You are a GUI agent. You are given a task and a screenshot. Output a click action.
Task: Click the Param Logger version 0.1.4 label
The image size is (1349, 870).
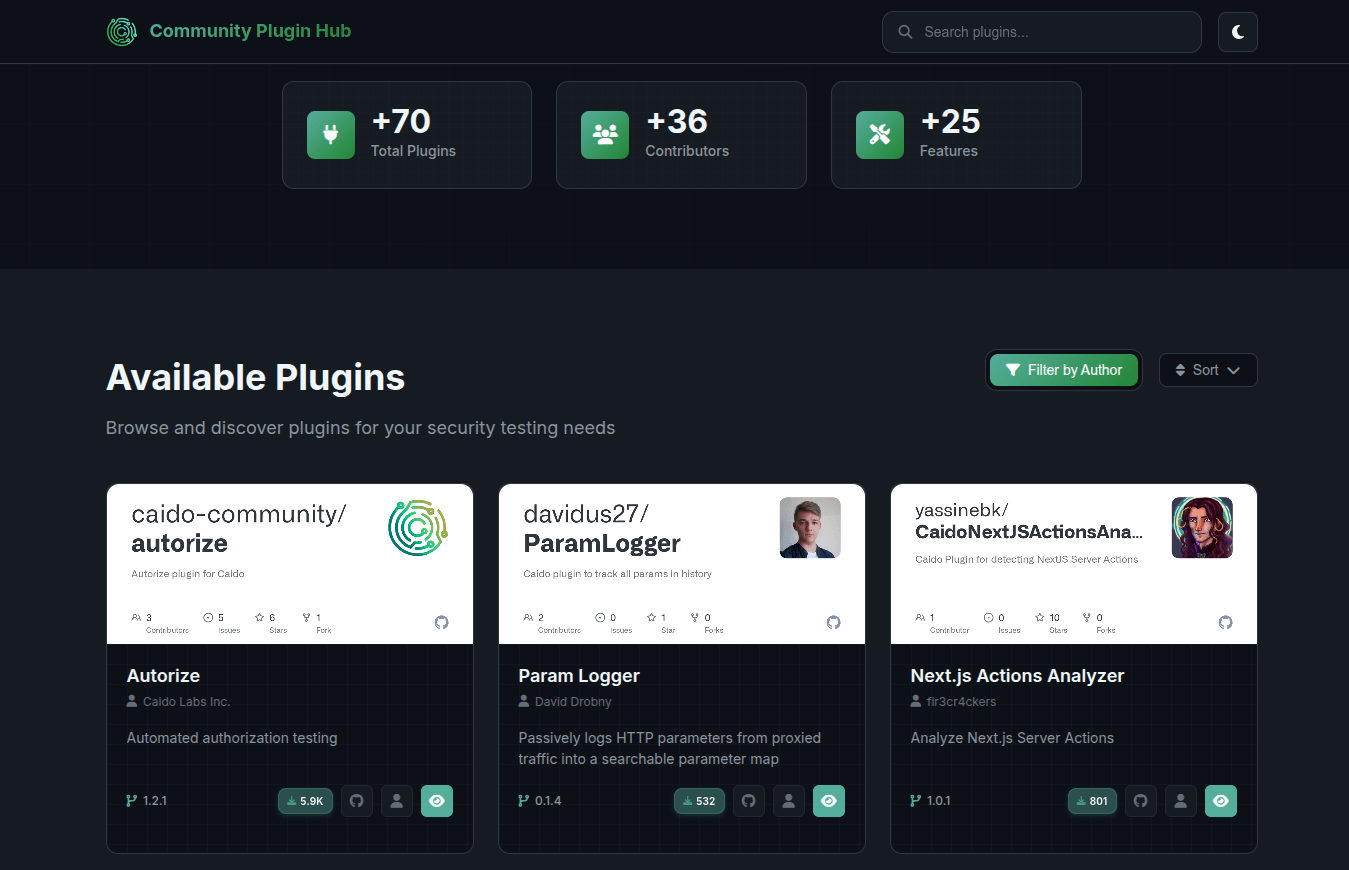pos(548,801)
